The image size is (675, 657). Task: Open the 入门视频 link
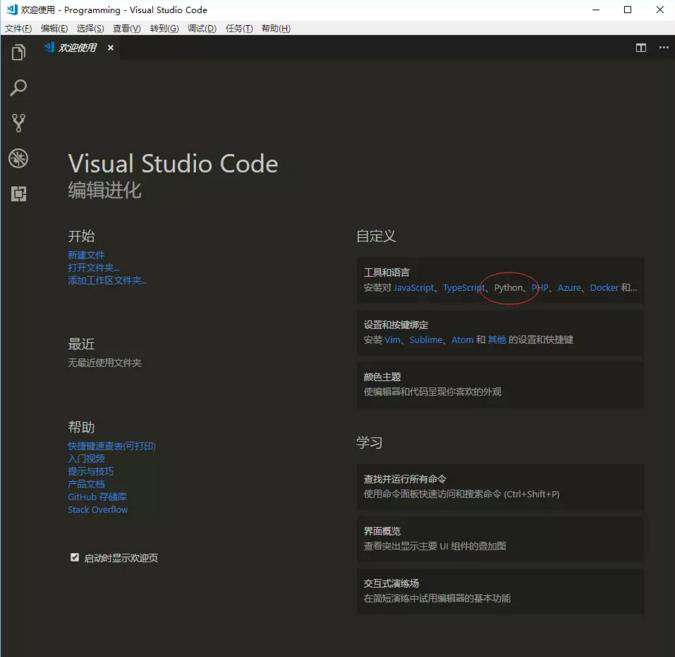pos(86,459)
